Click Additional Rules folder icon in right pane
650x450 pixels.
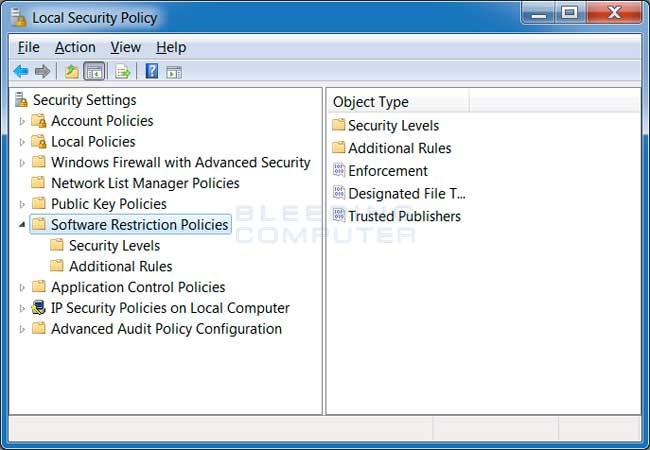pyautogui.click(x=338, y=147)
